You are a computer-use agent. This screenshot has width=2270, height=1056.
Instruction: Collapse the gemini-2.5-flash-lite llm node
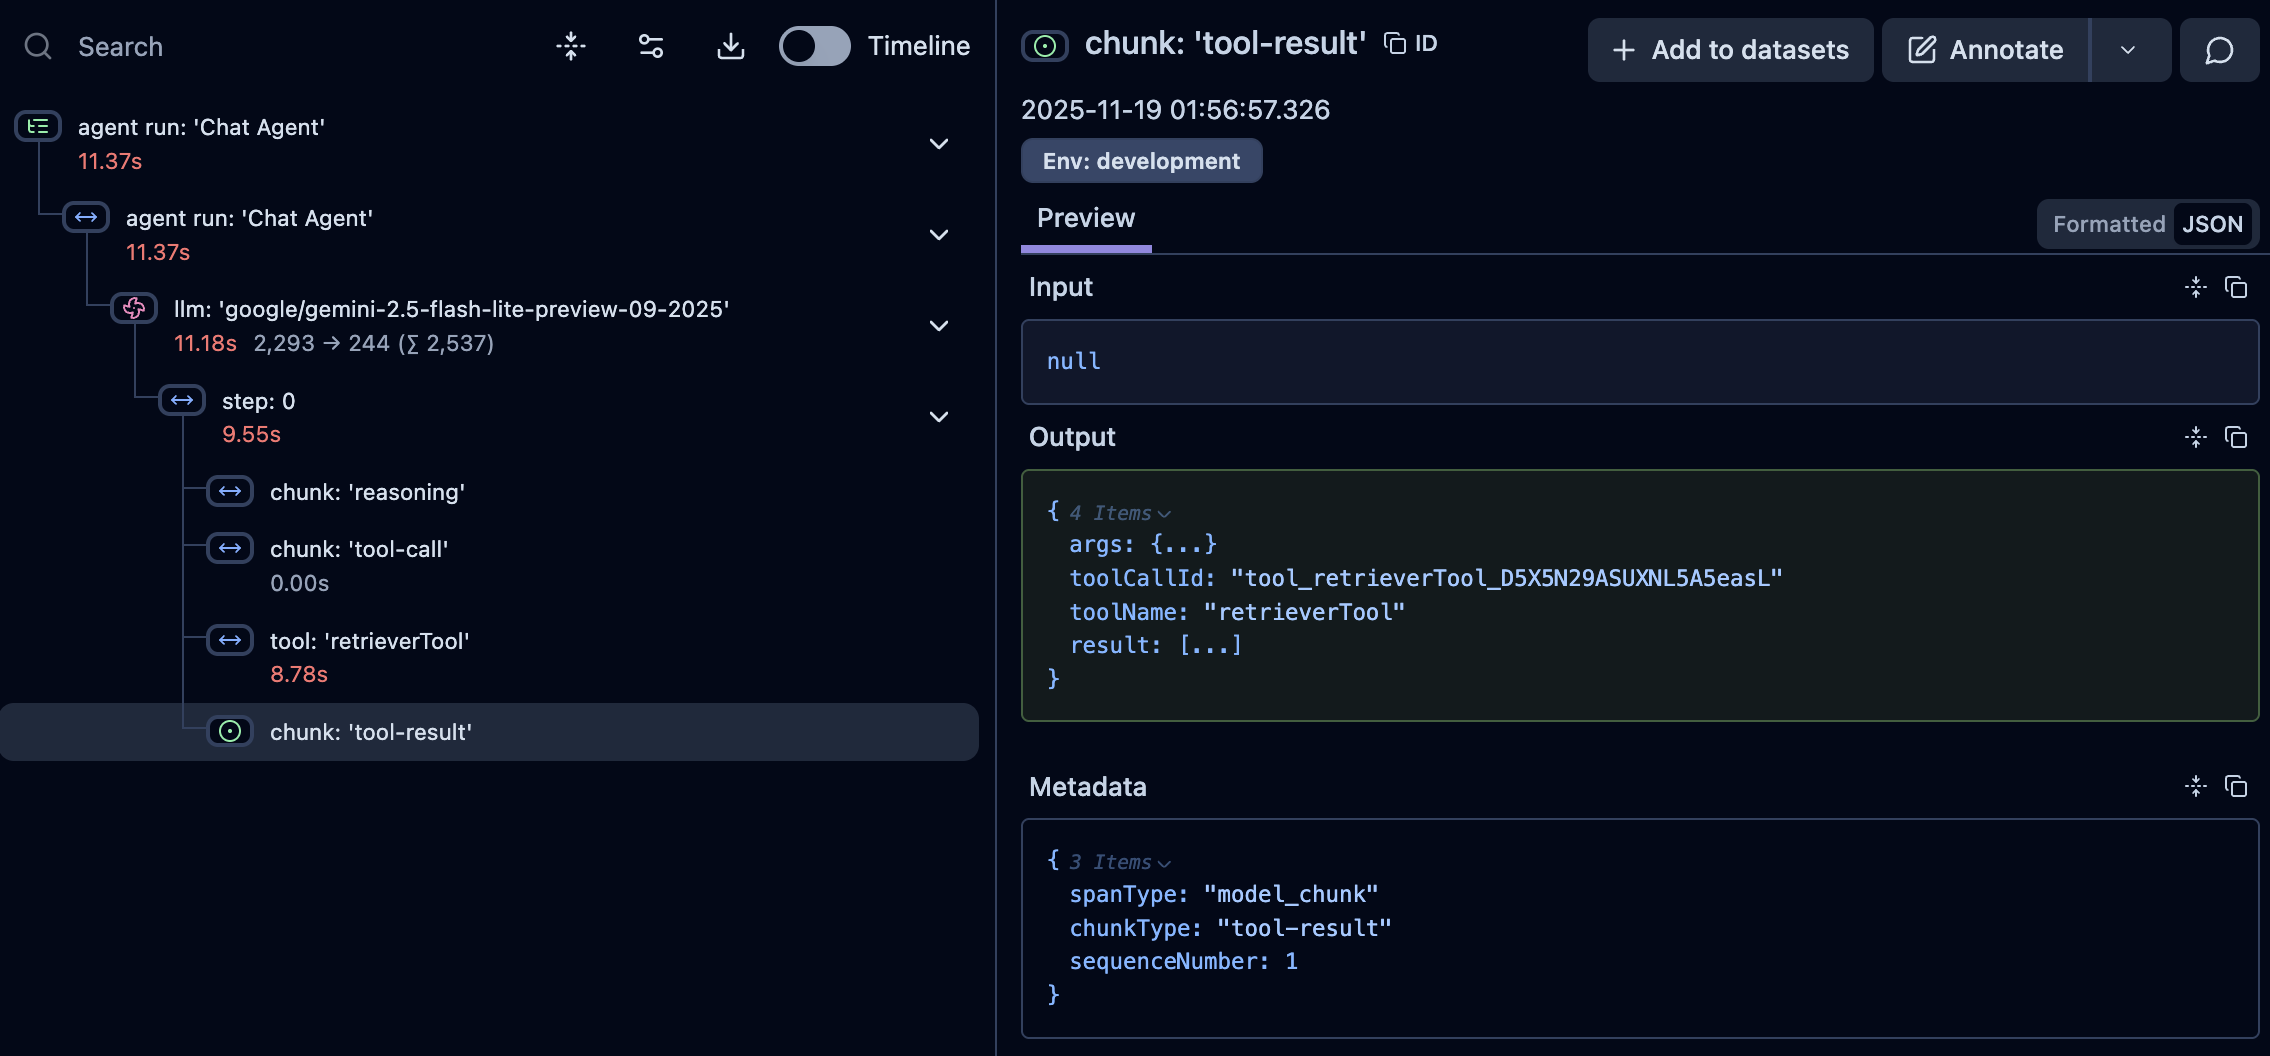coord(938,326)
